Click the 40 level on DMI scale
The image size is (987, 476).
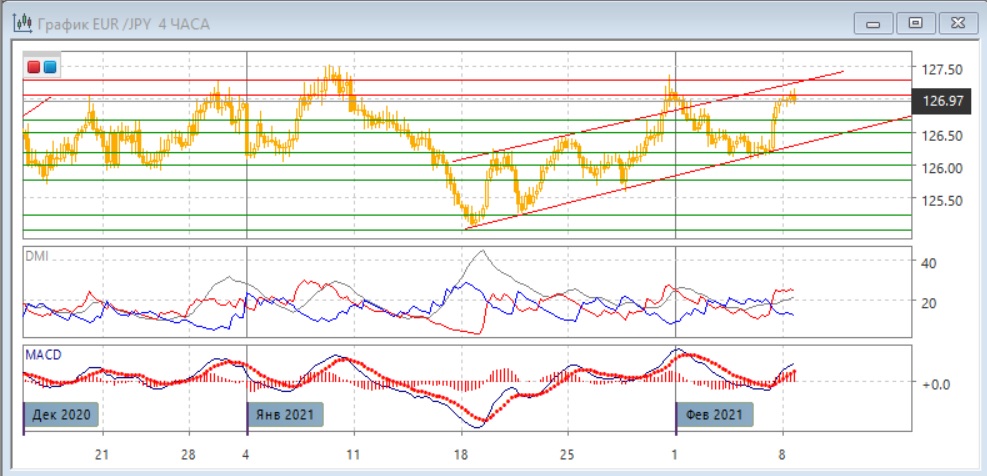point(927,263)
